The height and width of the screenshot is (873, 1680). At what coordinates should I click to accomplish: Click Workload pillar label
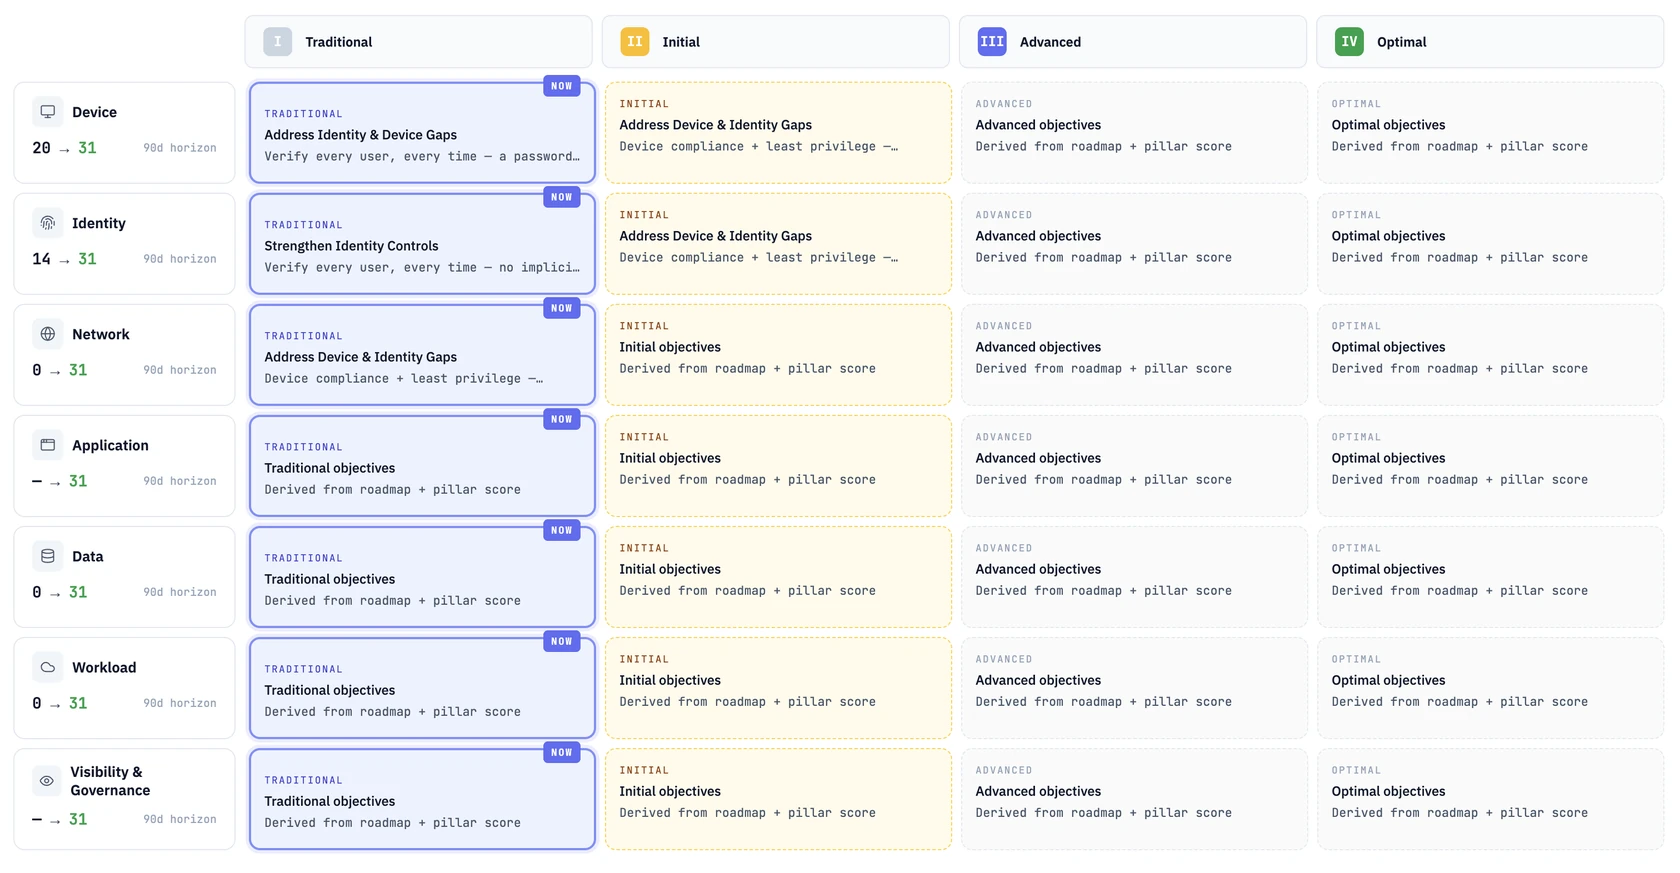(x=104, y=667)
